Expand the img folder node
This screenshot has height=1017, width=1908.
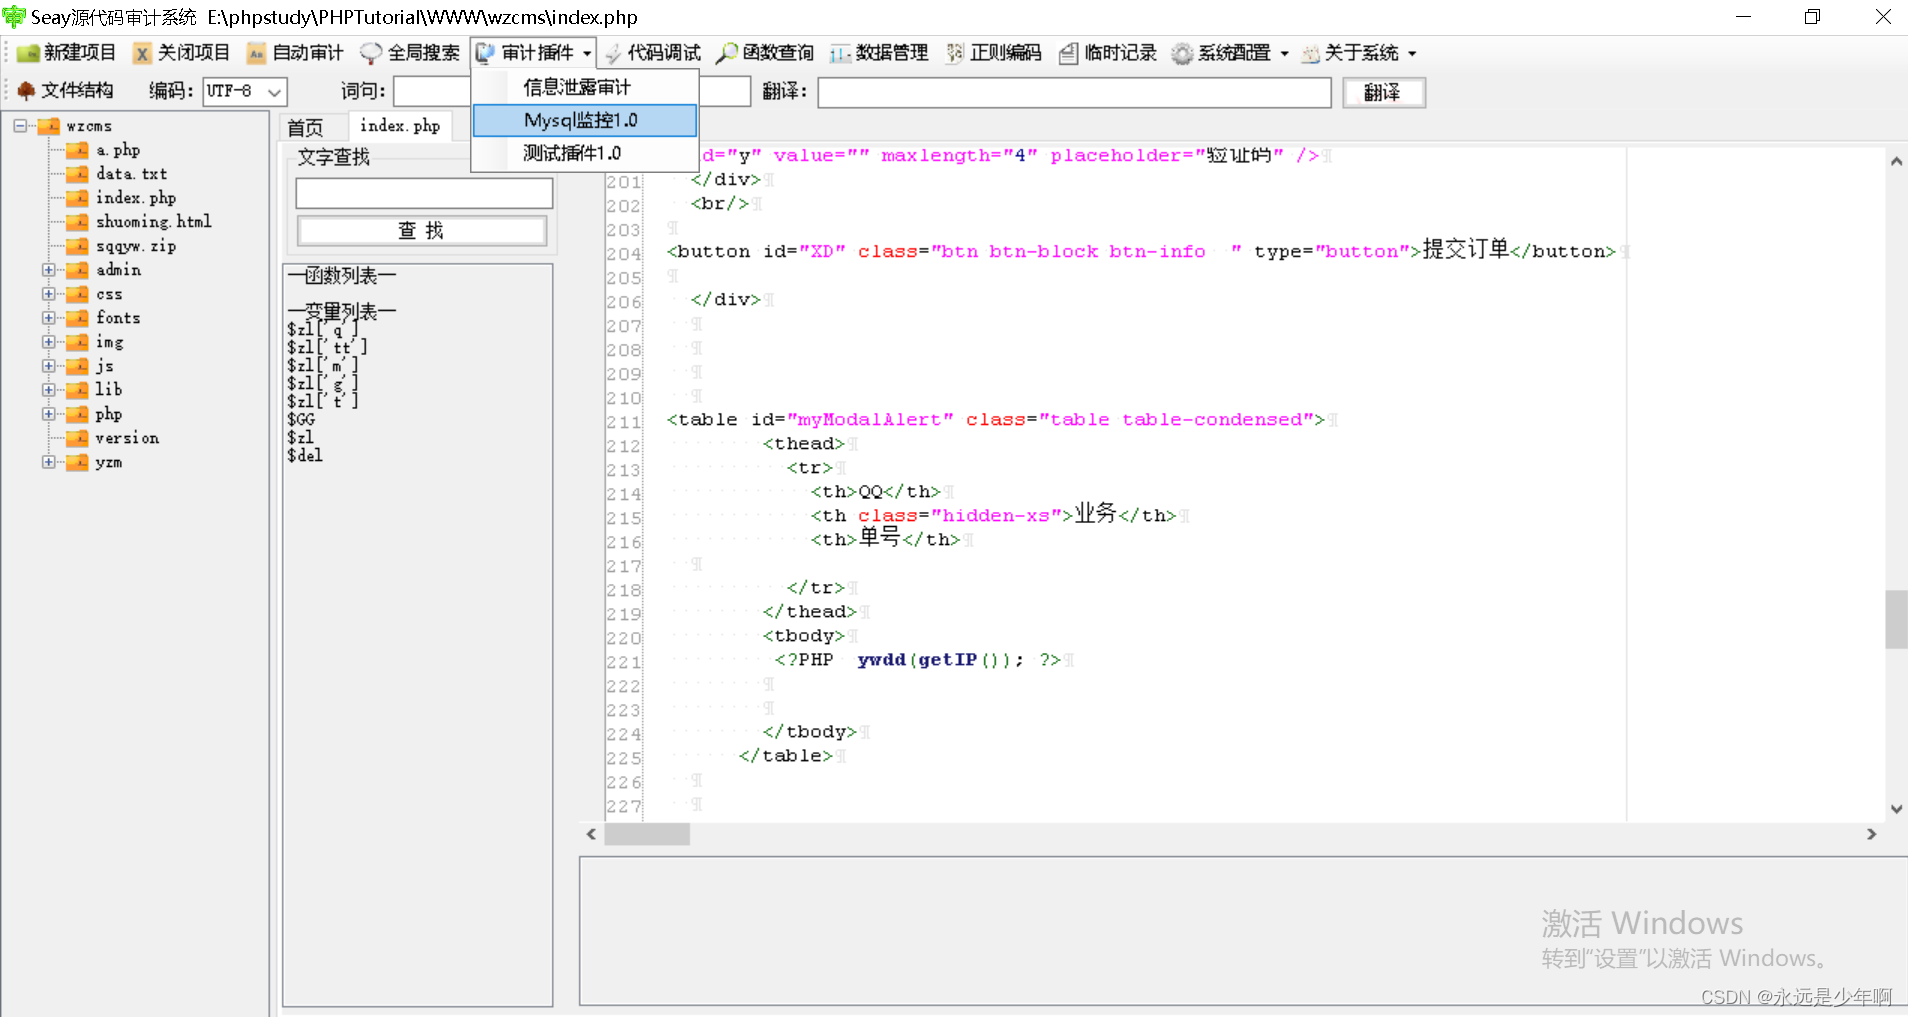(x=48, y=342)
